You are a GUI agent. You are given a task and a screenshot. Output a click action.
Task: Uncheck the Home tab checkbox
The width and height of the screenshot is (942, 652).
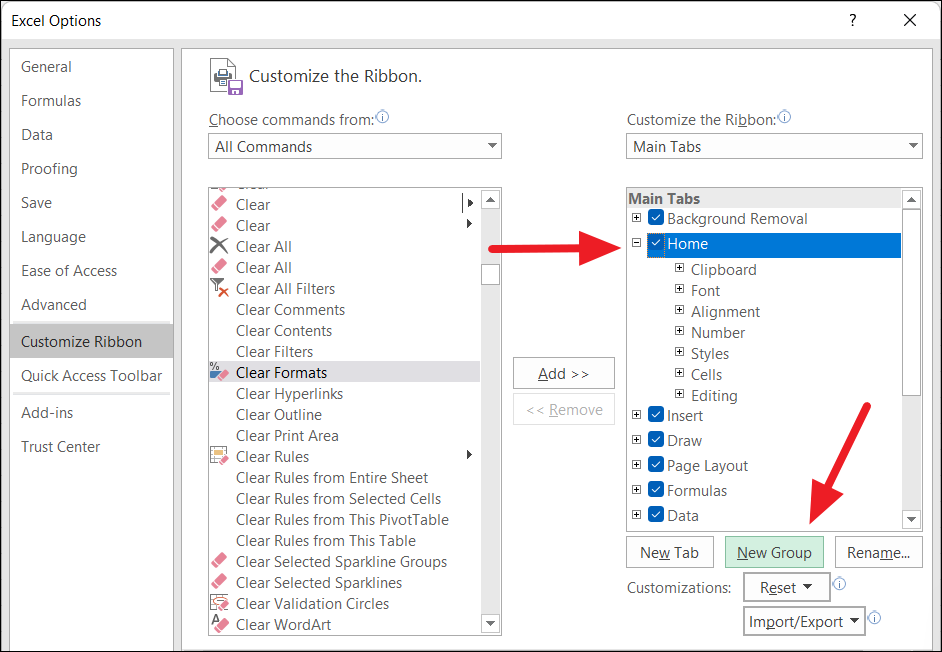[655, 243]
